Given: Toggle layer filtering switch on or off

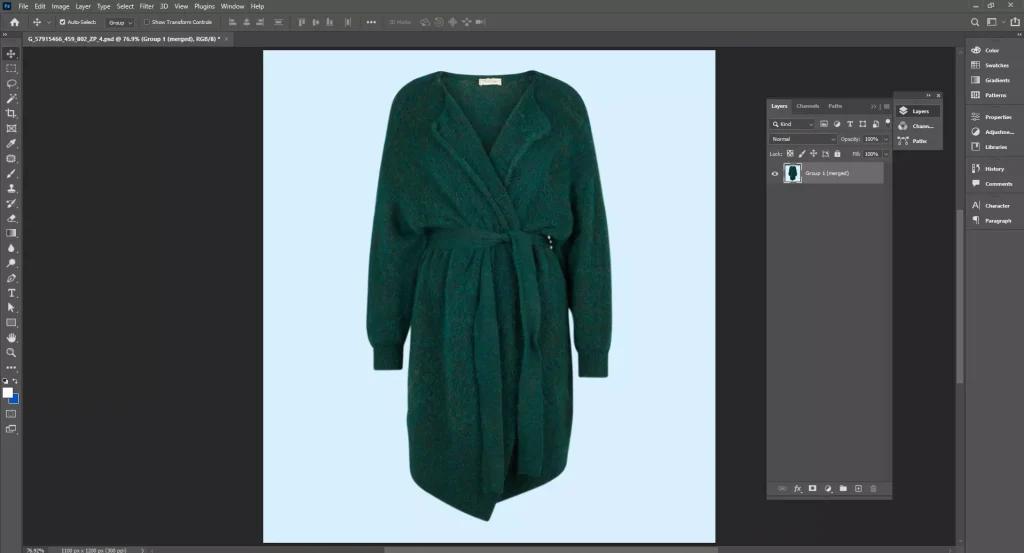Looking at the screenshot, I should point(888,122).
